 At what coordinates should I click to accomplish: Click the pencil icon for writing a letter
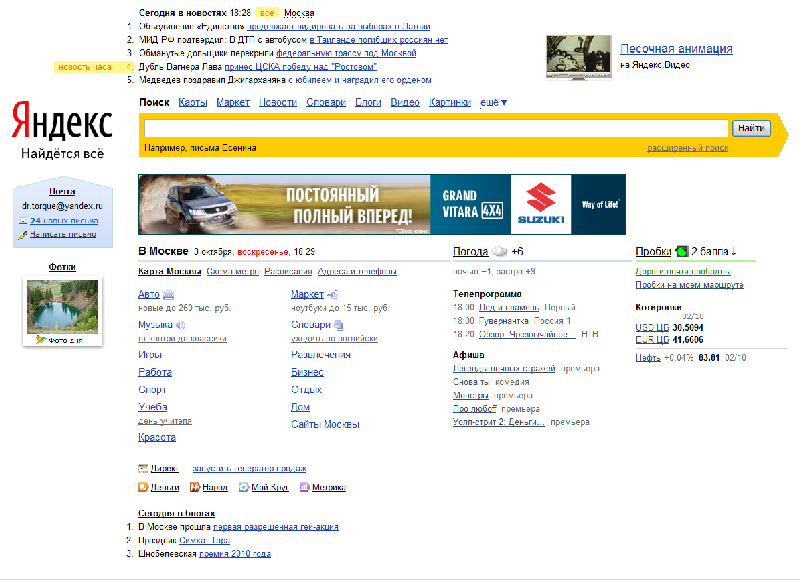point(22,235)
